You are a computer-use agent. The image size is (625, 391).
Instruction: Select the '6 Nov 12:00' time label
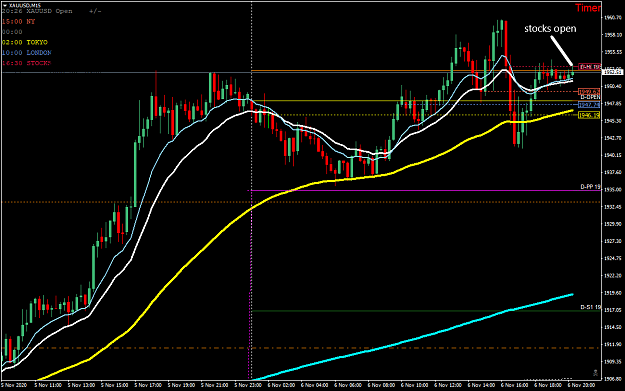(x=448, y=385)
